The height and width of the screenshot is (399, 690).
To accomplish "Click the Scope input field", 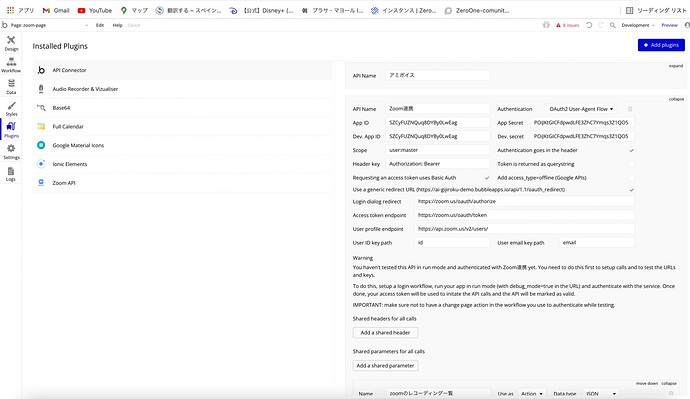I will [438, 150].
